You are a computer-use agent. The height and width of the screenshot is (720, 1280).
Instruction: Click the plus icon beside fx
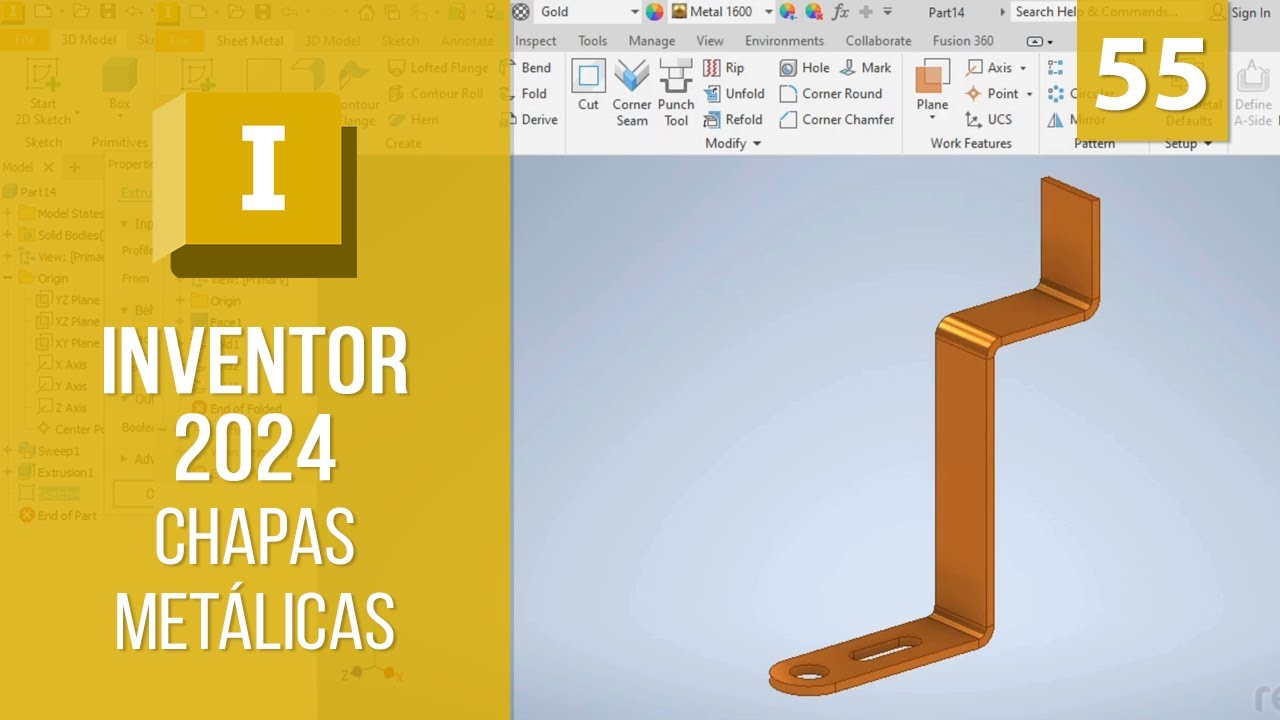(866, 12)
